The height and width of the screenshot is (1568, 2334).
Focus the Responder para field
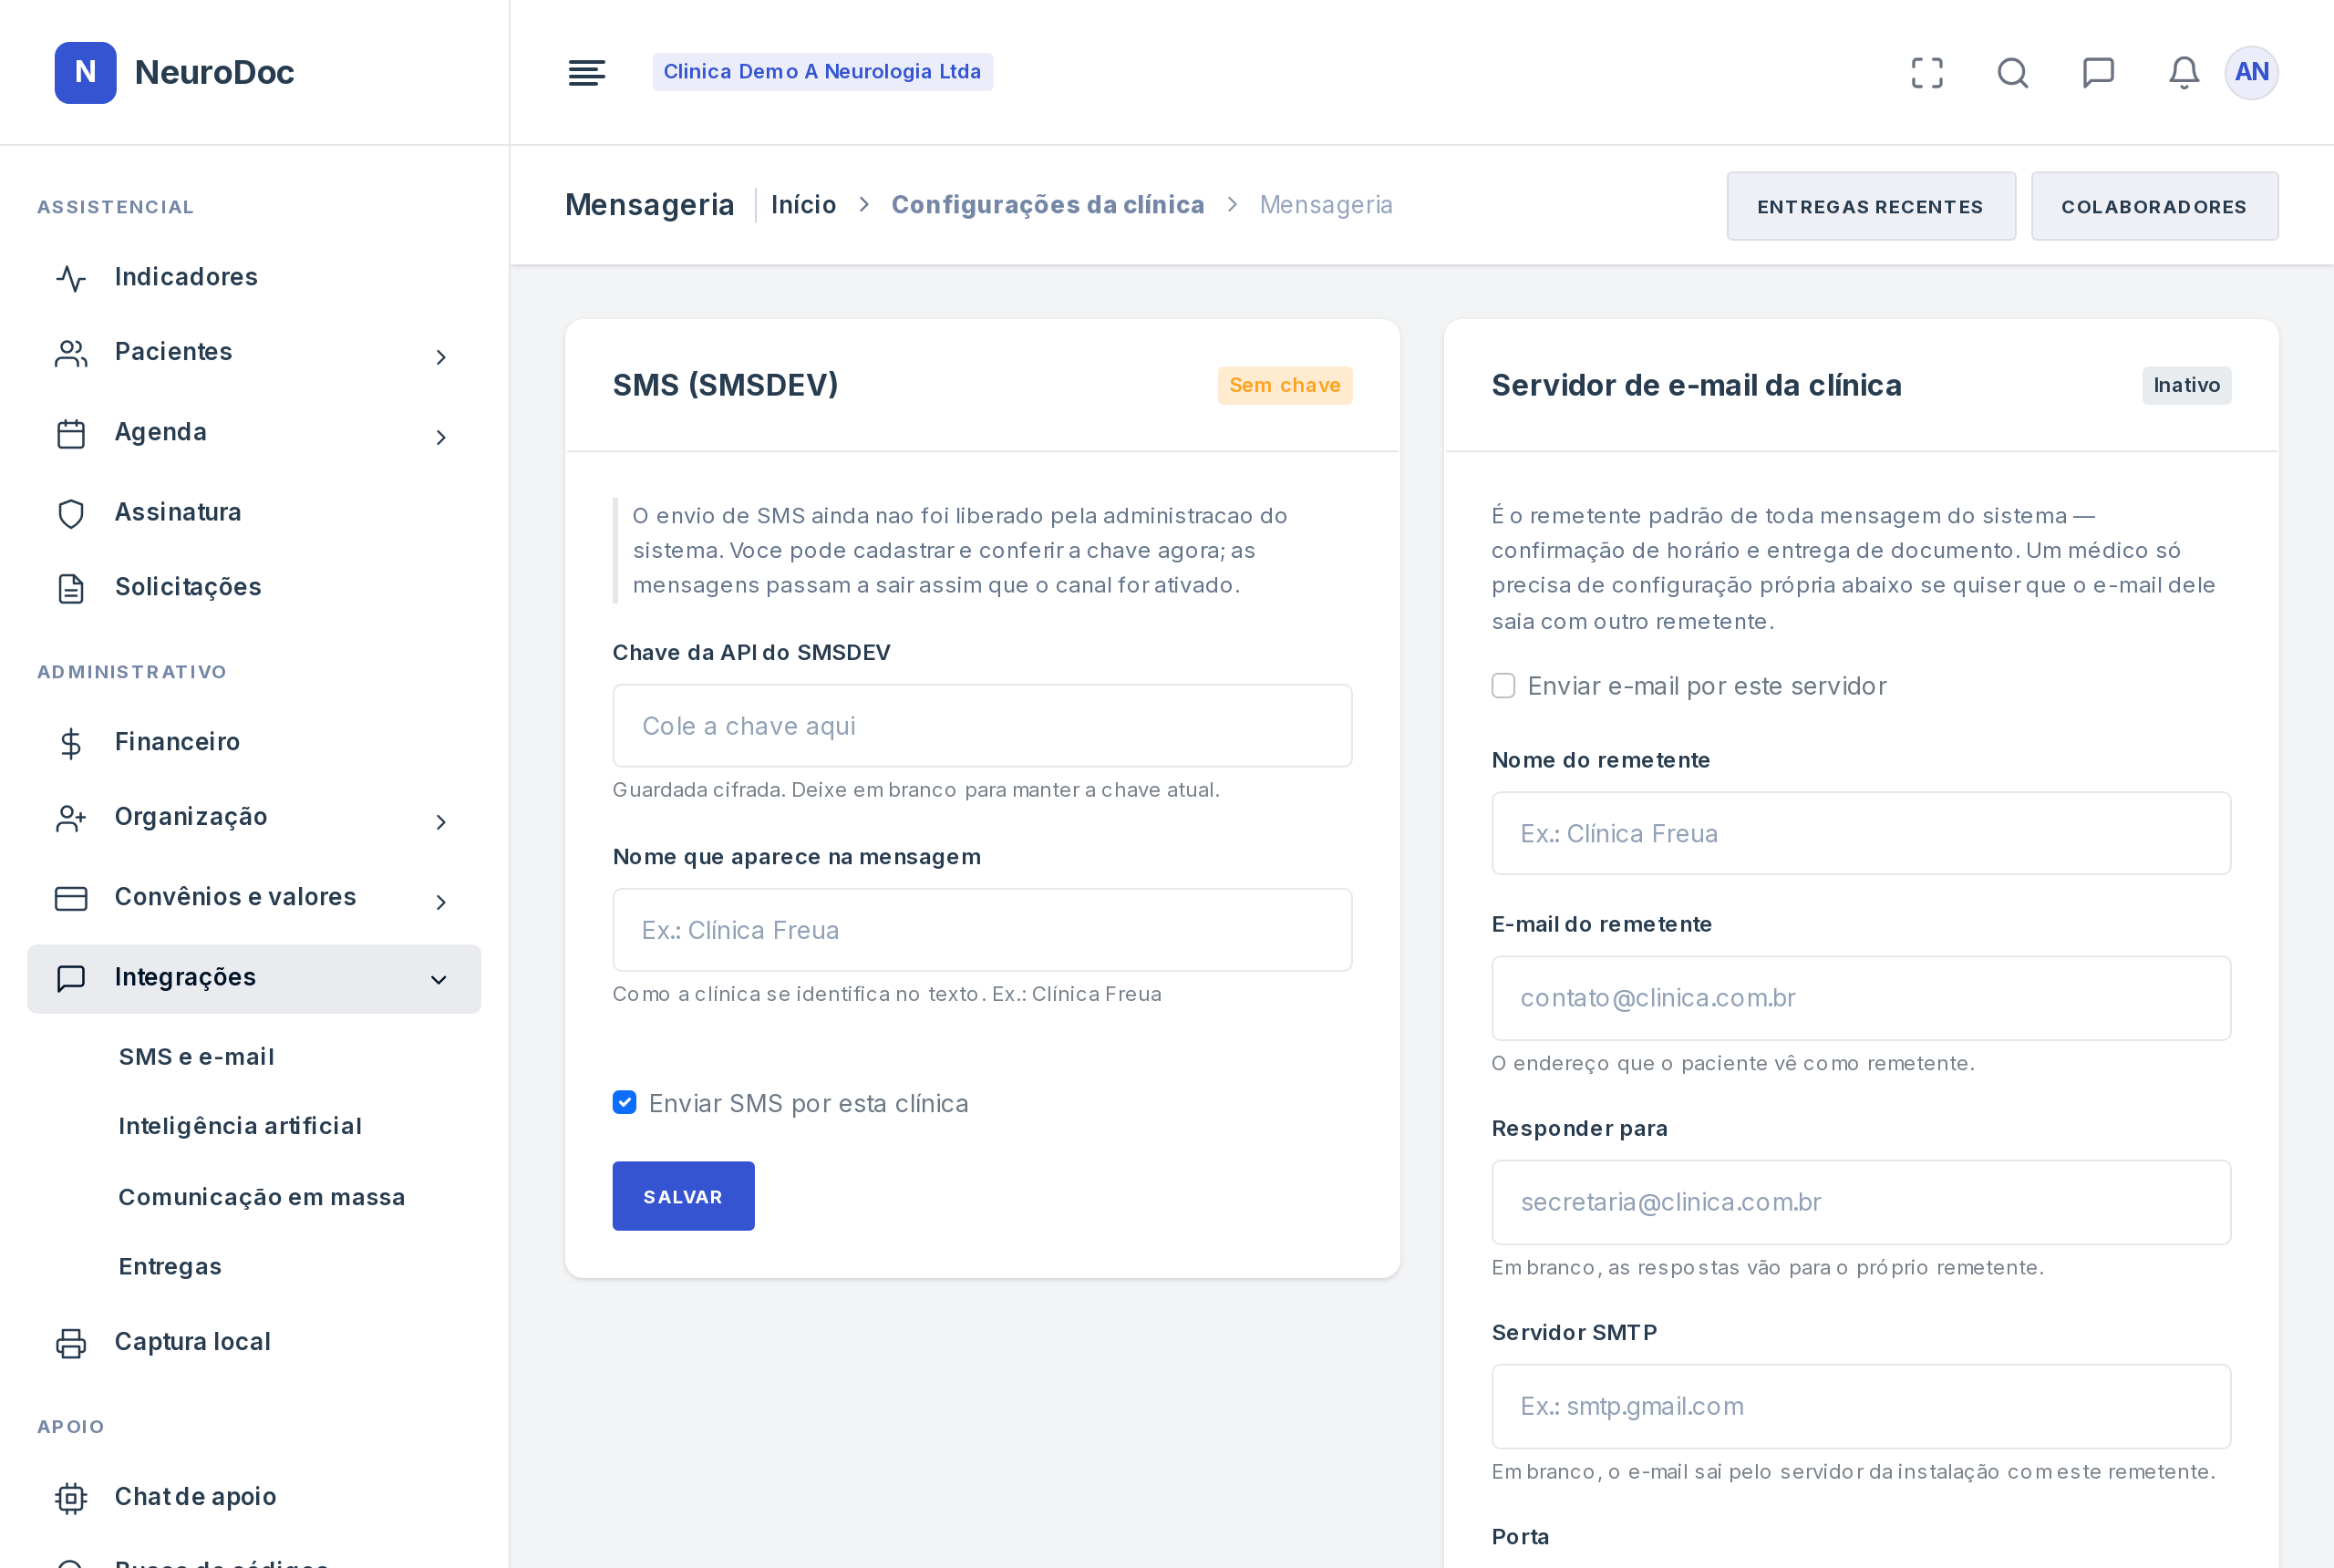click(x=1861, y=1202)
